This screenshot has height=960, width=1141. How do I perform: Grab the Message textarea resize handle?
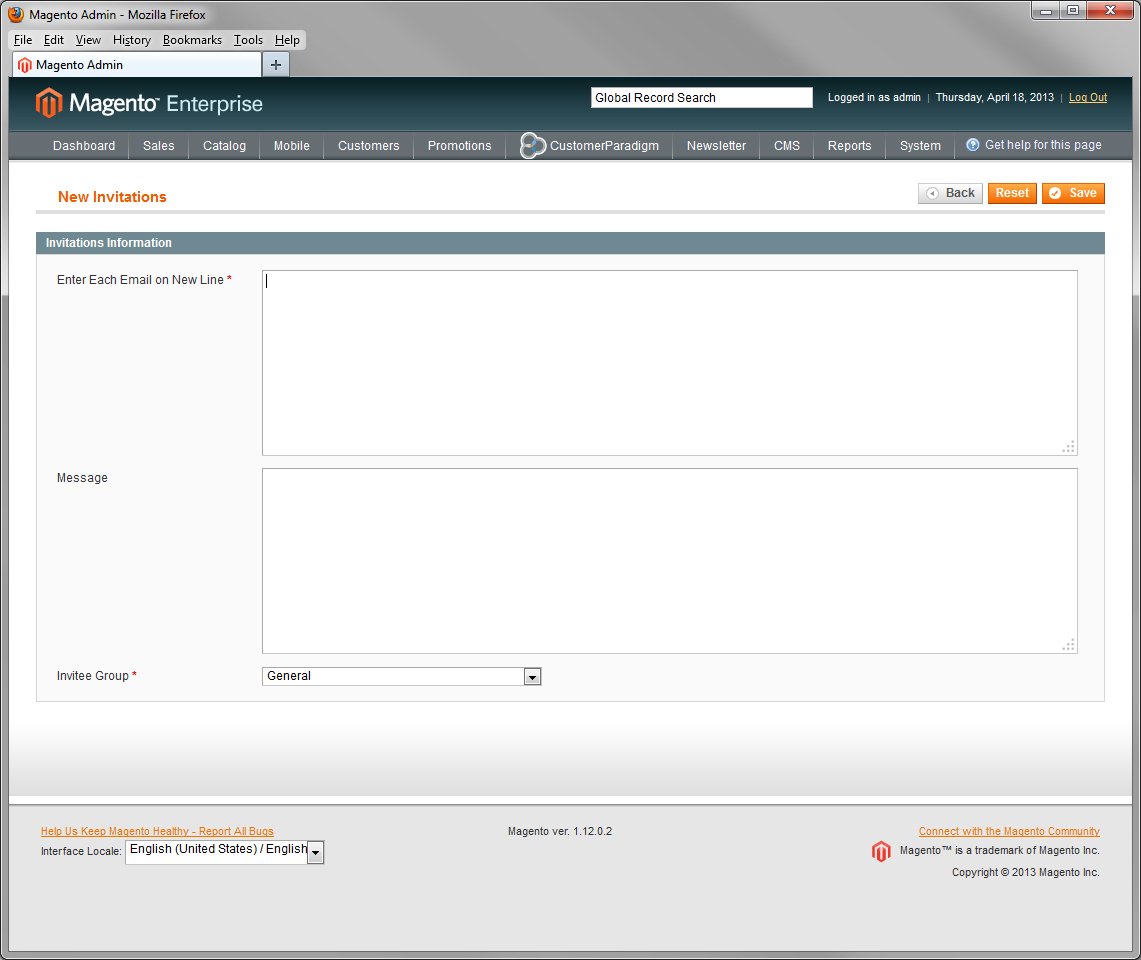tap(1068, 645)
